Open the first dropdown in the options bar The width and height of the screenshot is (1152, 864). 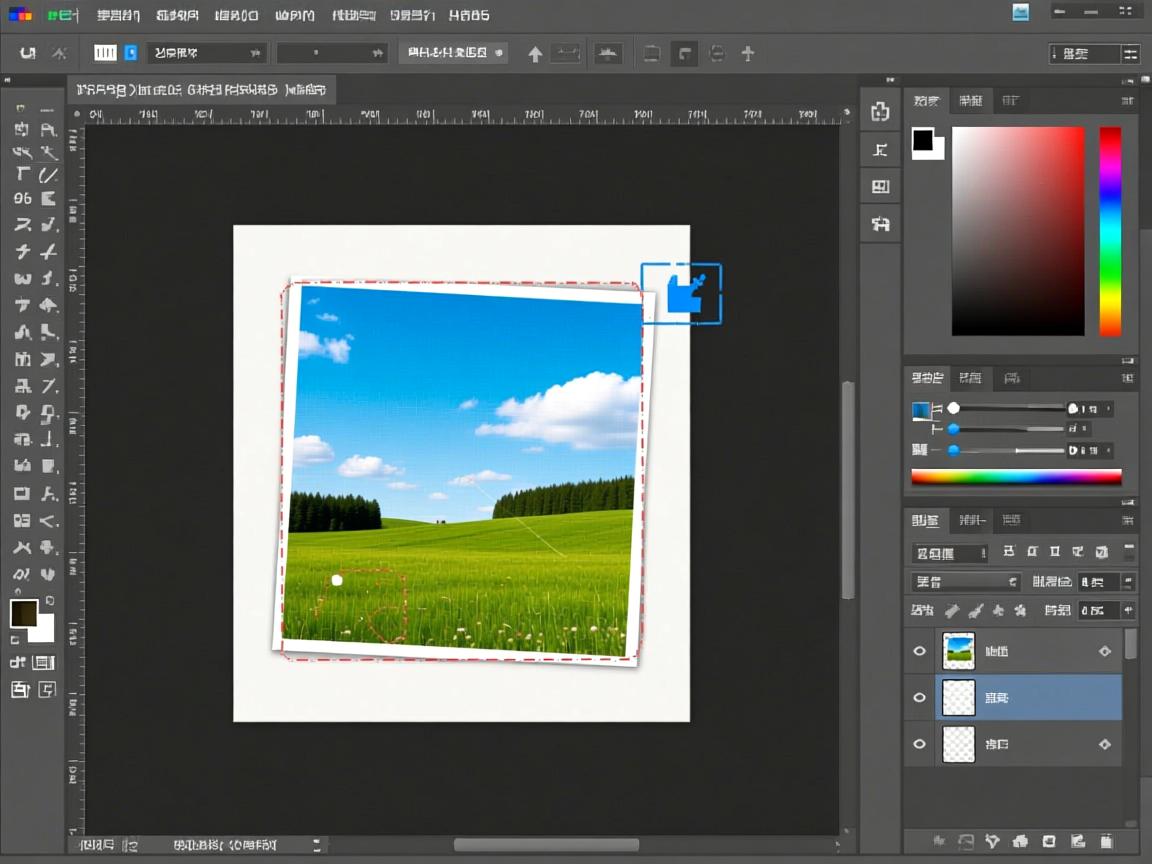click(x=207, y=53)
